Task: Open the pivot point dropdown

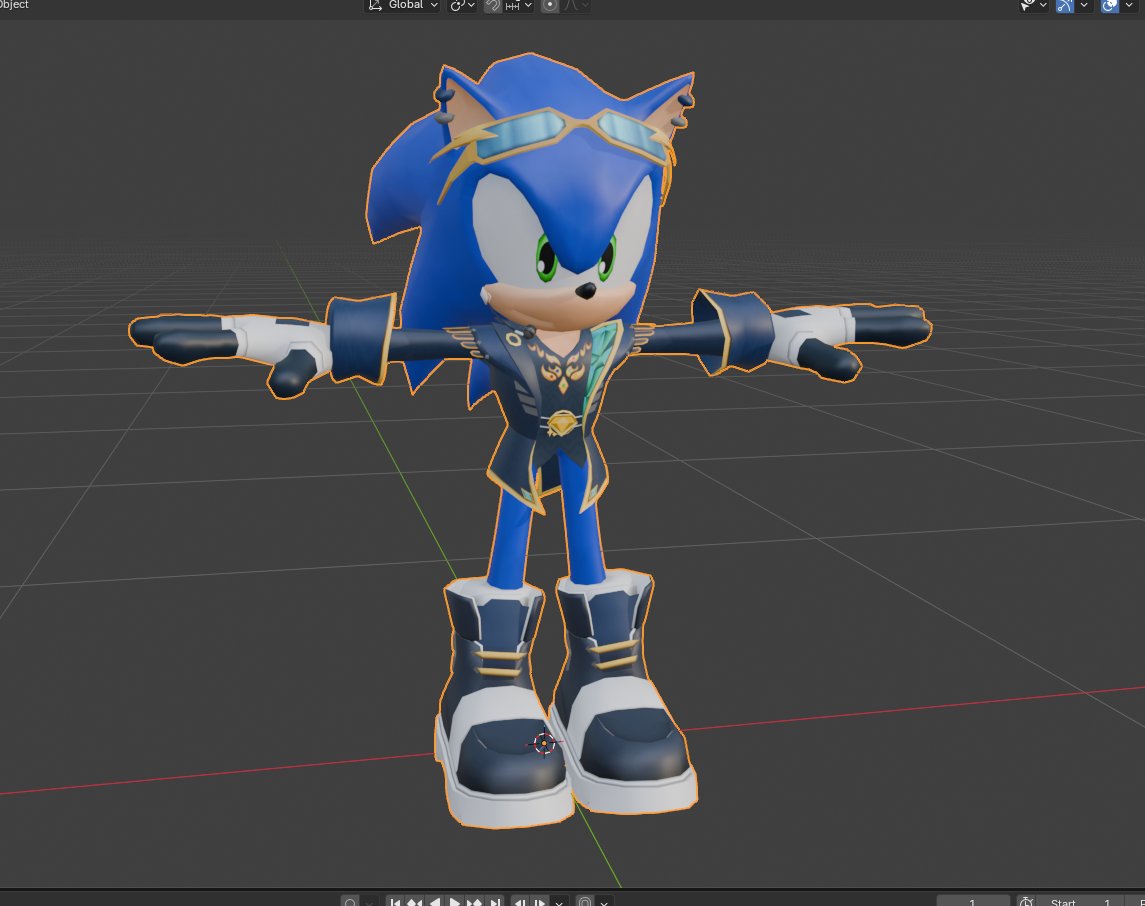Action: [462, 5]
